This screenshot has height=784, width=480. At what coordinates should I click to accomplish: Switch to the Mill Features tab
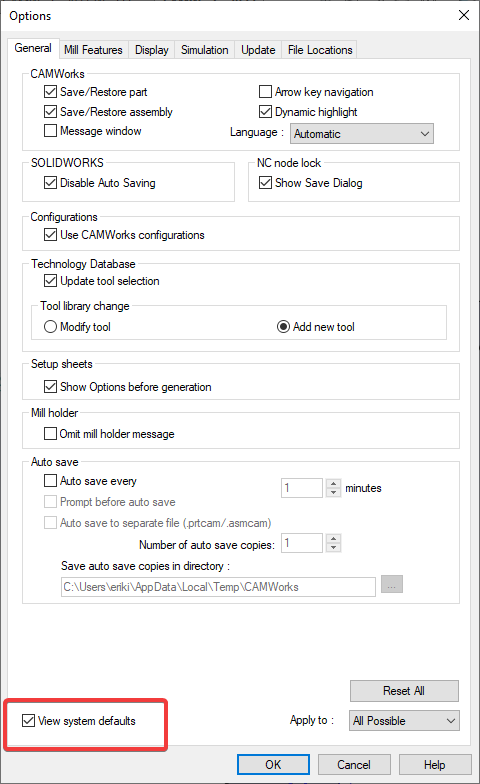click(x=94, y=50)
